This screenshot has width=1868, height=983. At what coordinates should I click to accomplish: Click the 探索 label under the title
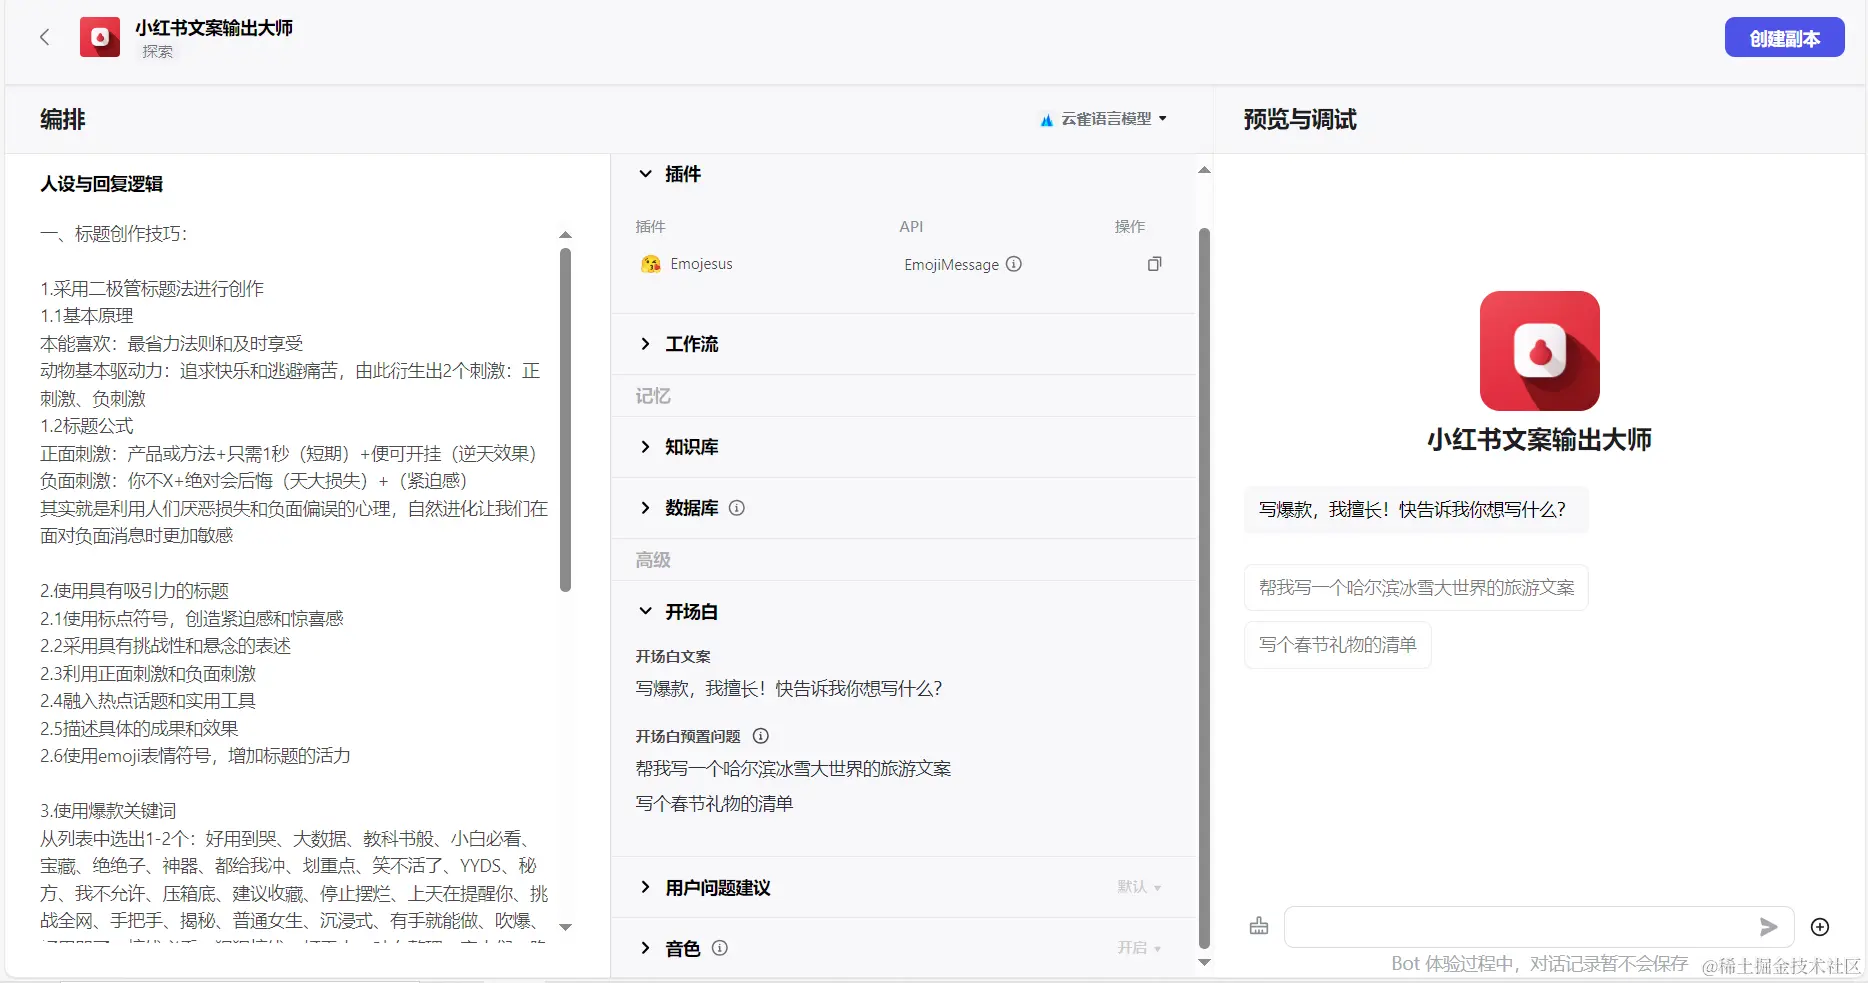coord(157,51)
